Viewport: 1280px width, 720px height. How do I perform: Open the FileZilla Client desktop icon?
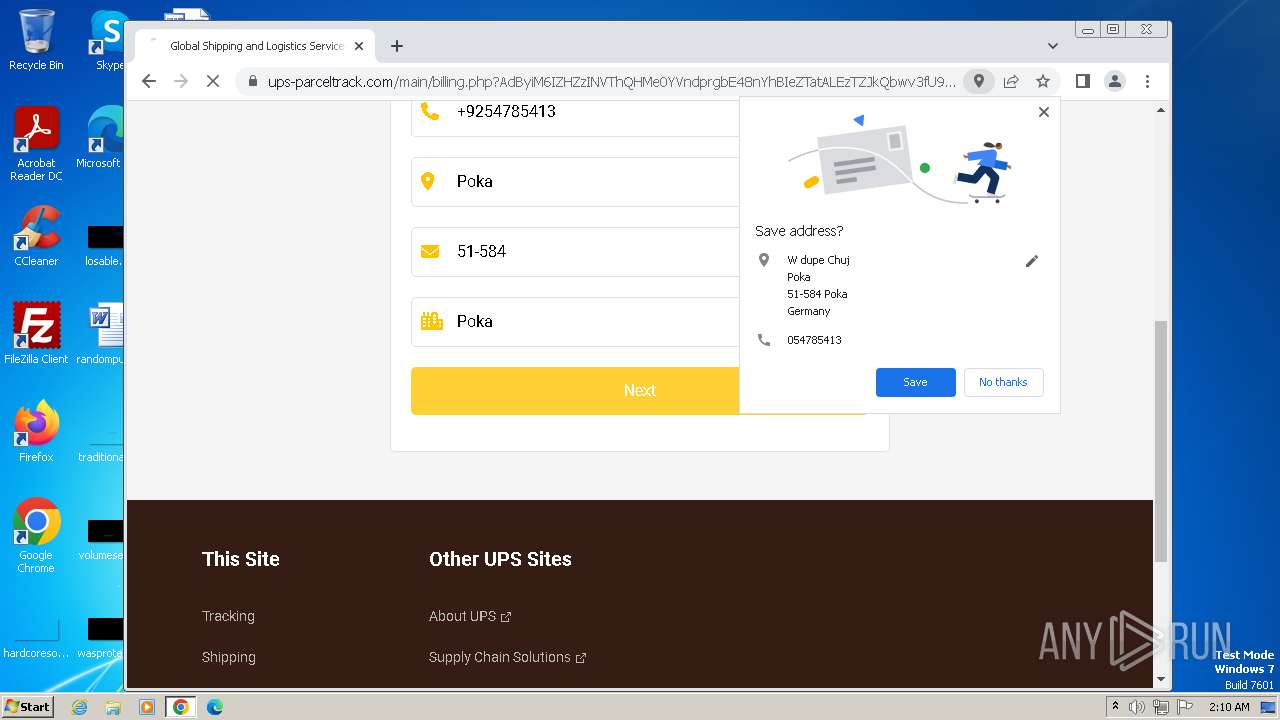pyautogui.click(x=36, y=333)
